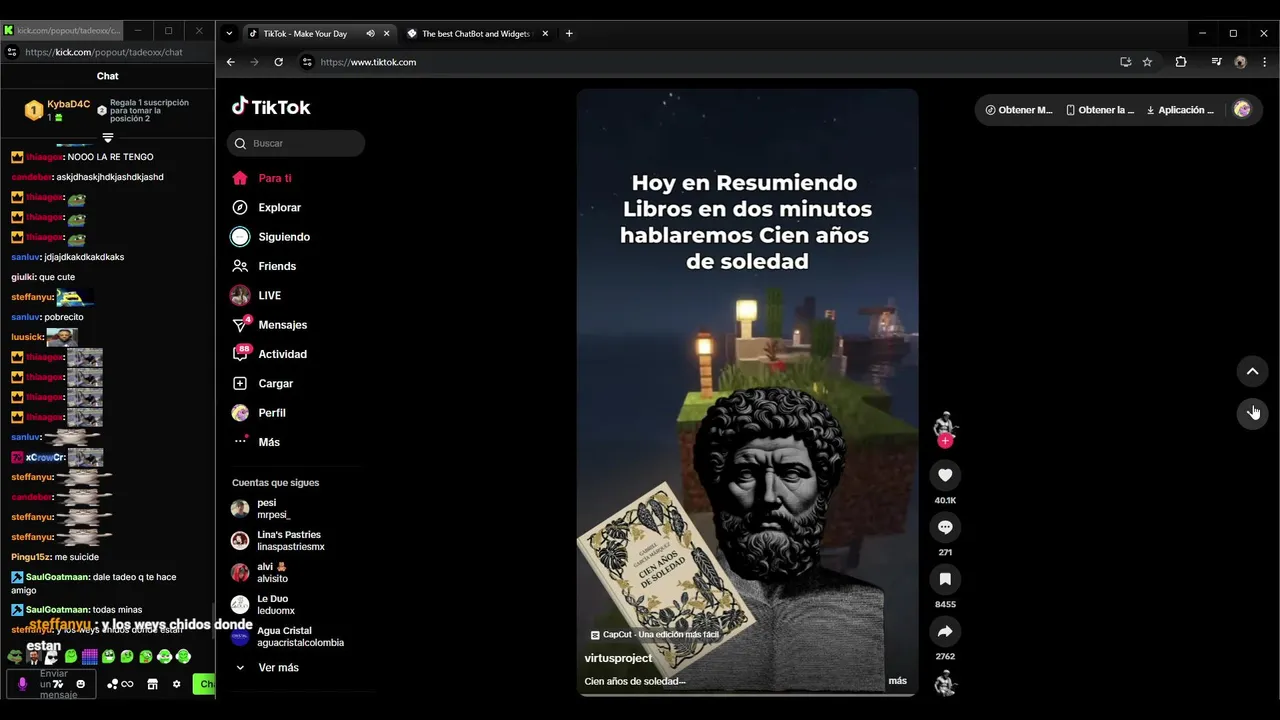Open the virtusproject username on the video
The image size is (1280, 720).
(618, 658)
